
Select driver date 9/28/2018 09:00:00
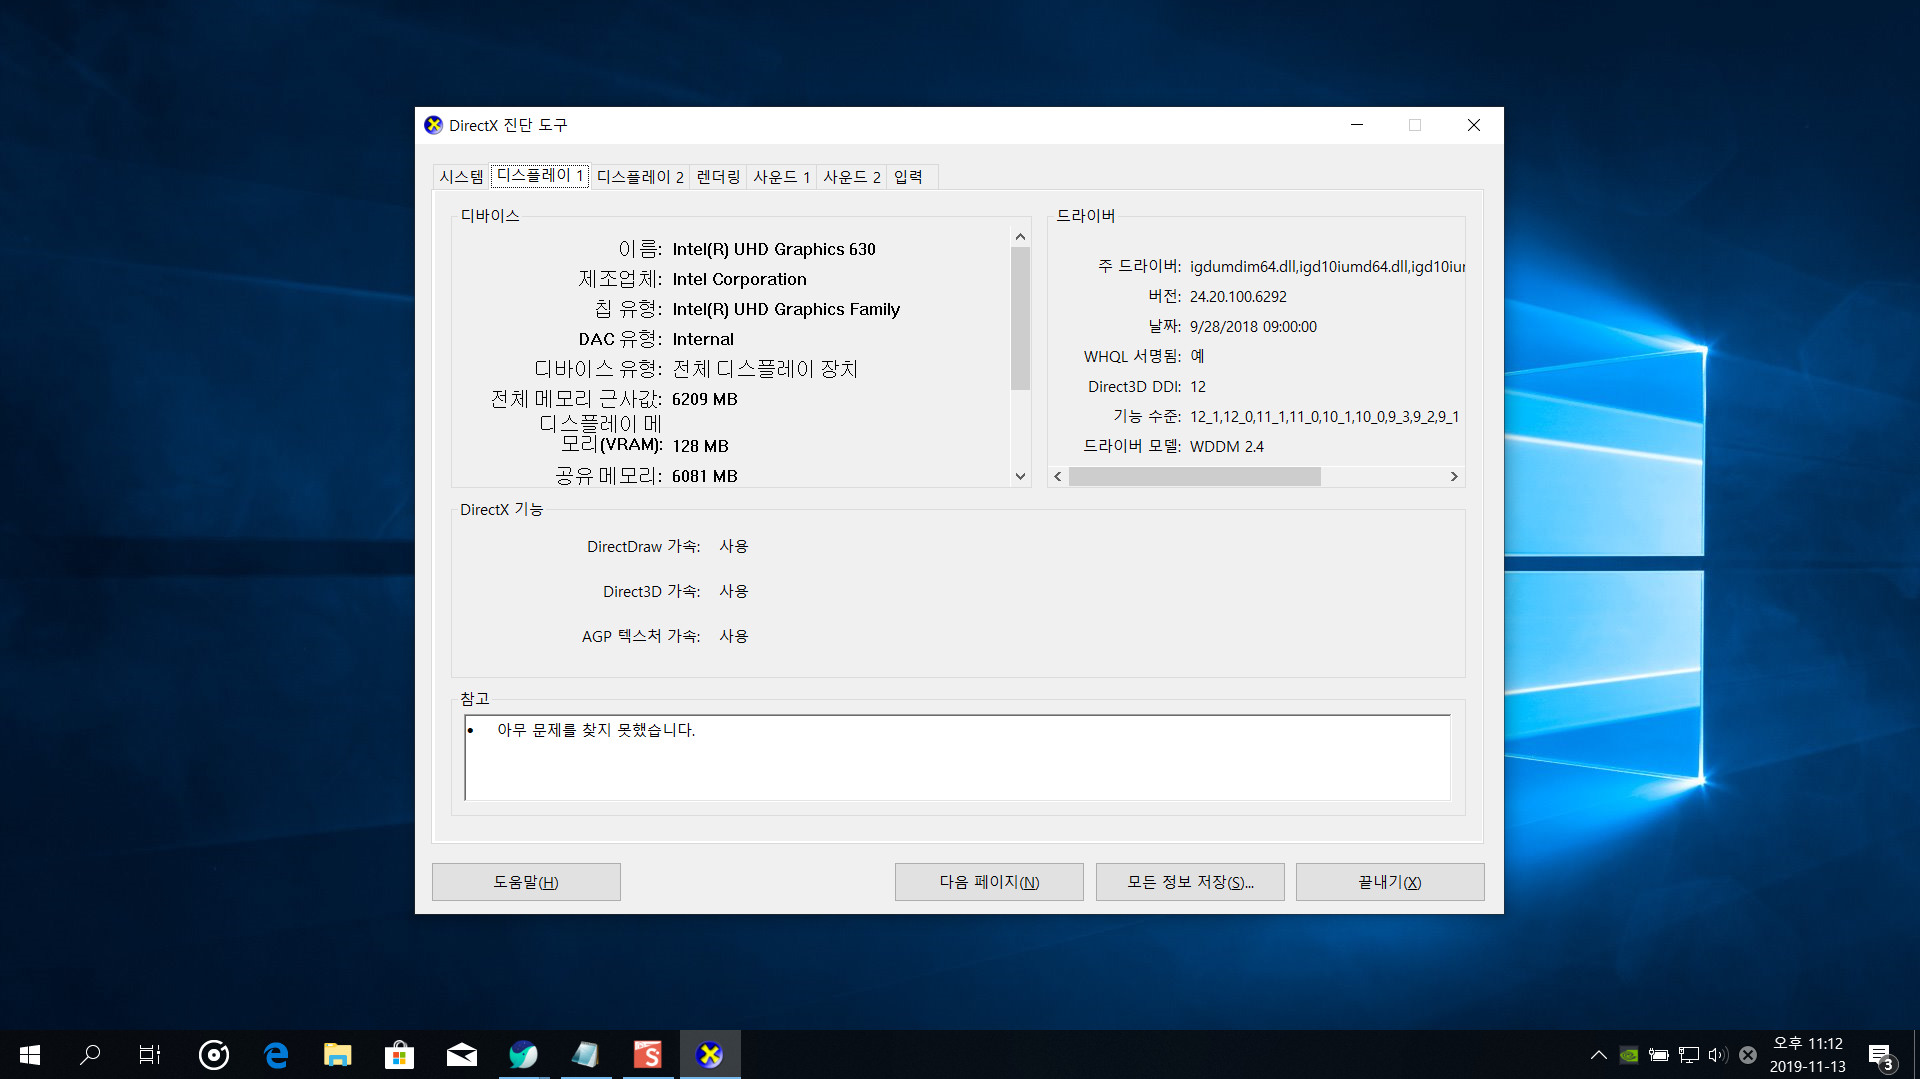tap(1253, 327)
